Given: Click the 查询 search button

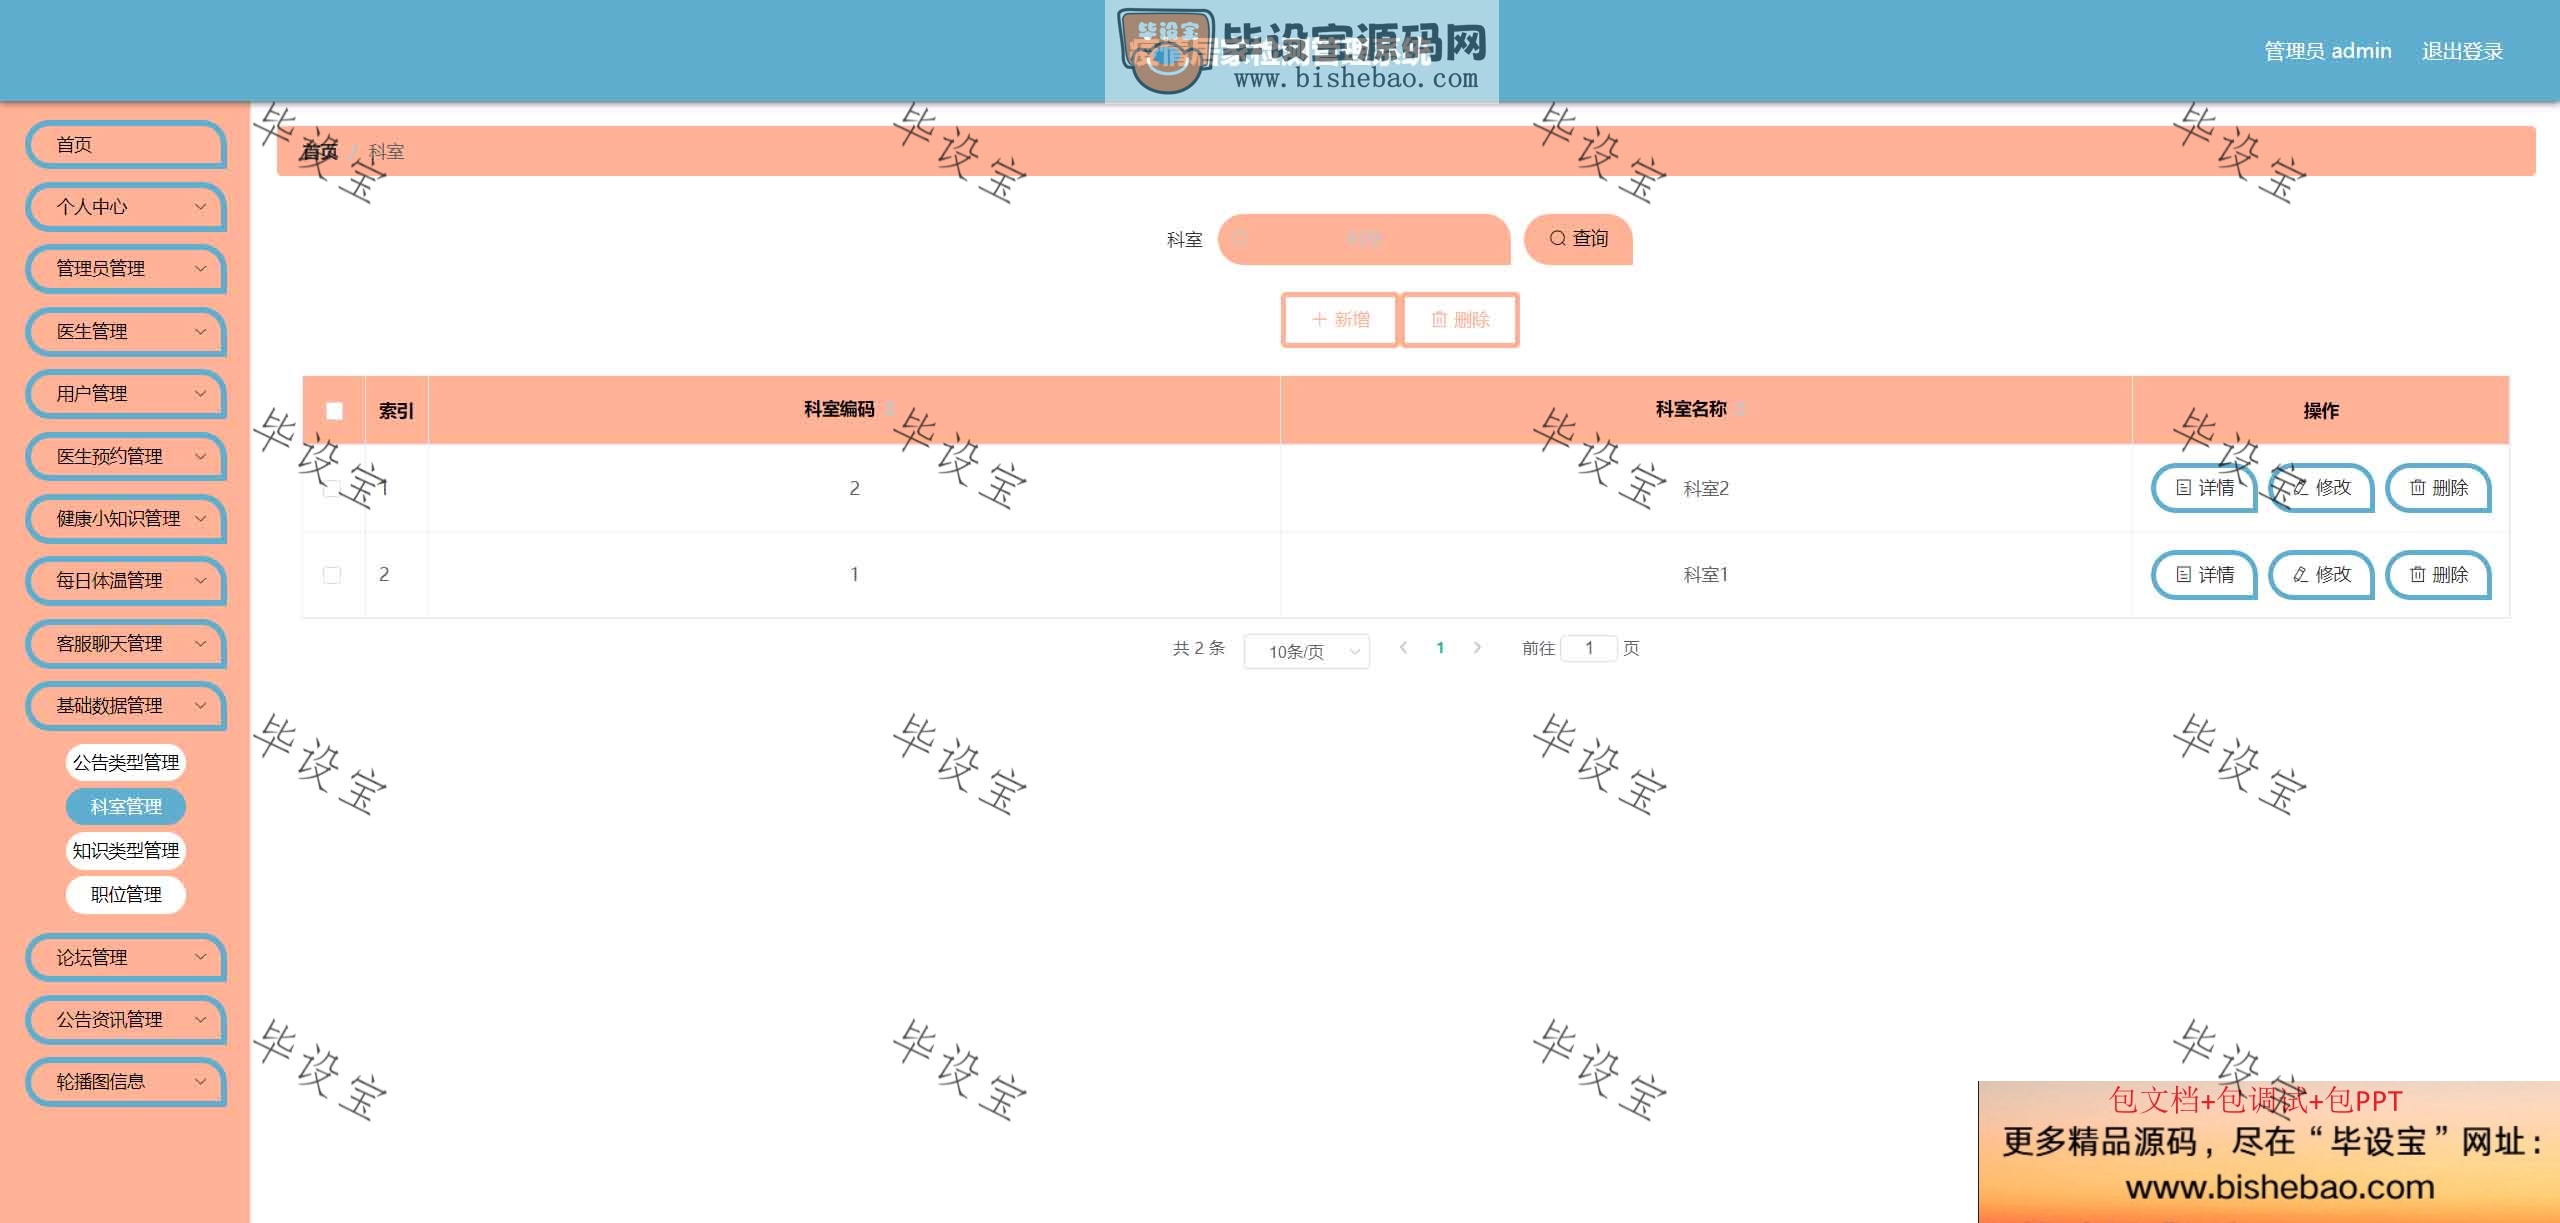Looking at the screenshot, I should pos(1578,239).
